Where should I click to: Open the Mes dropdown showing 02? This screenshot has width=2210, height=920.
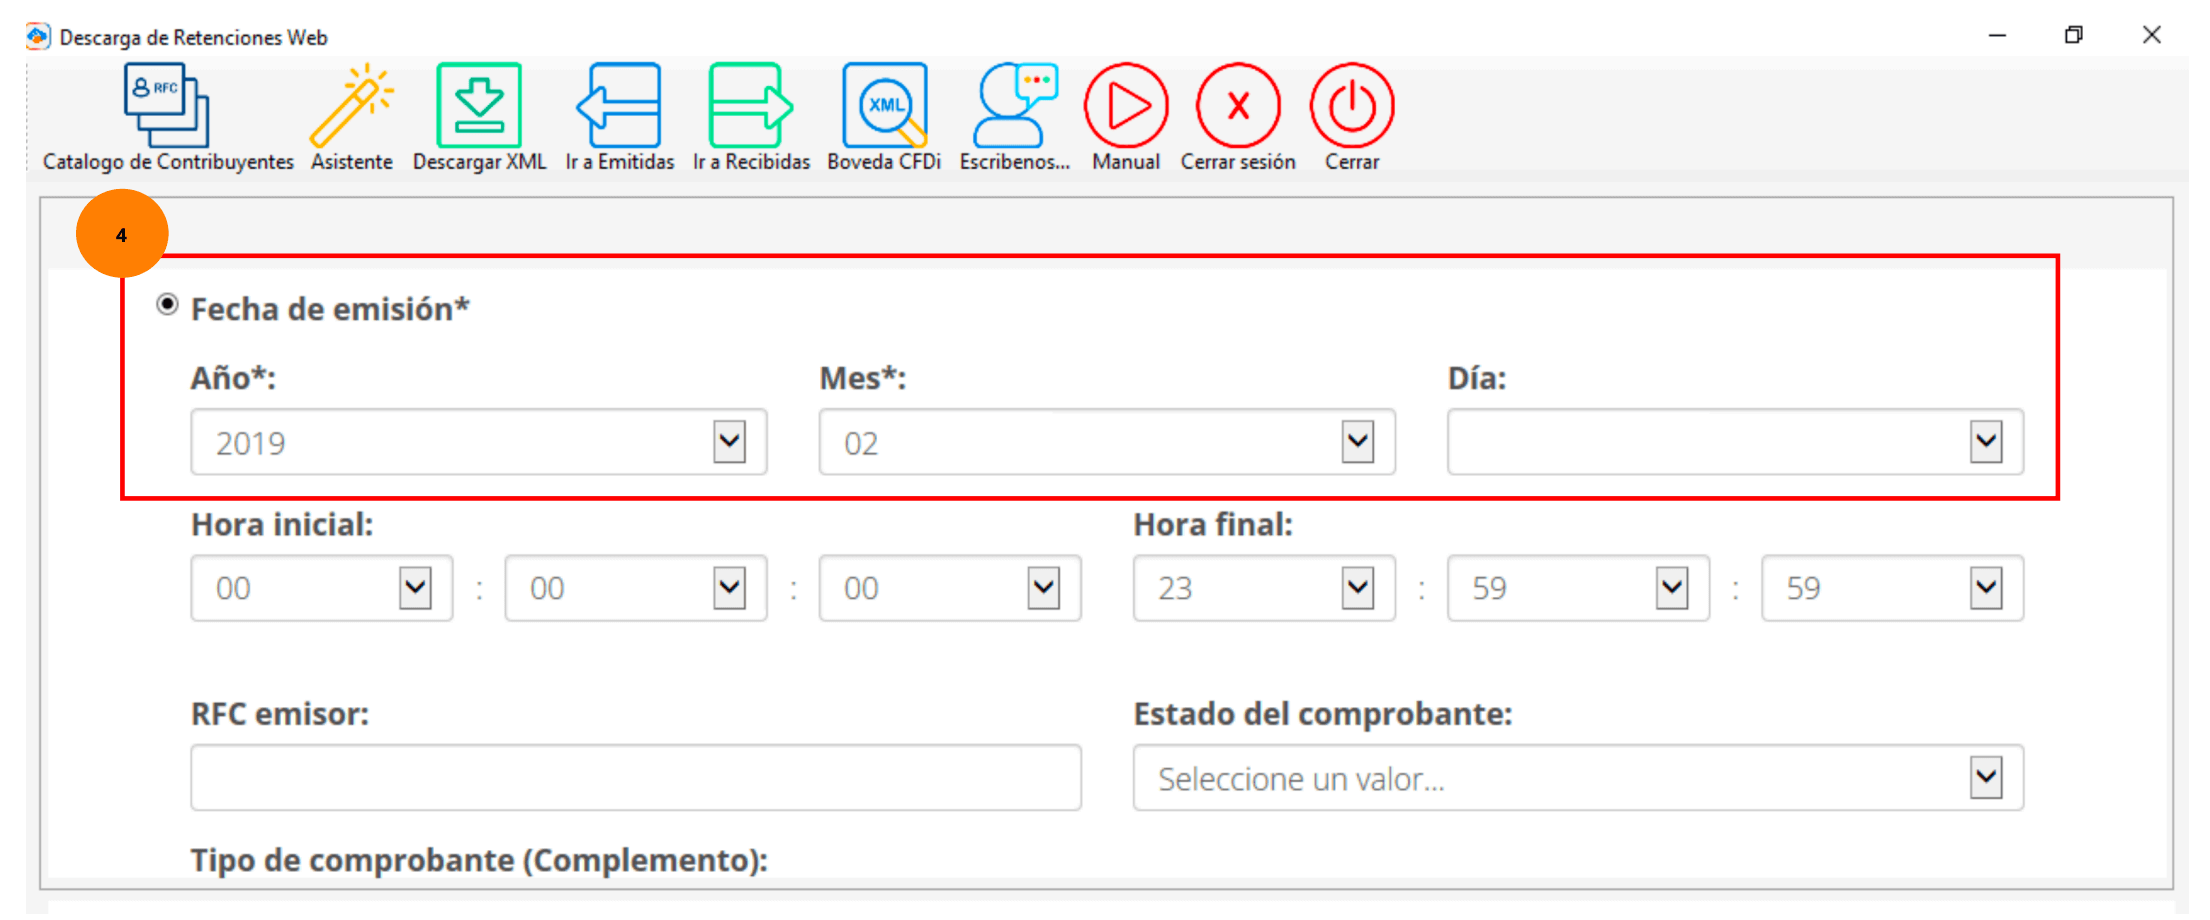click(x=1357, y=442)
